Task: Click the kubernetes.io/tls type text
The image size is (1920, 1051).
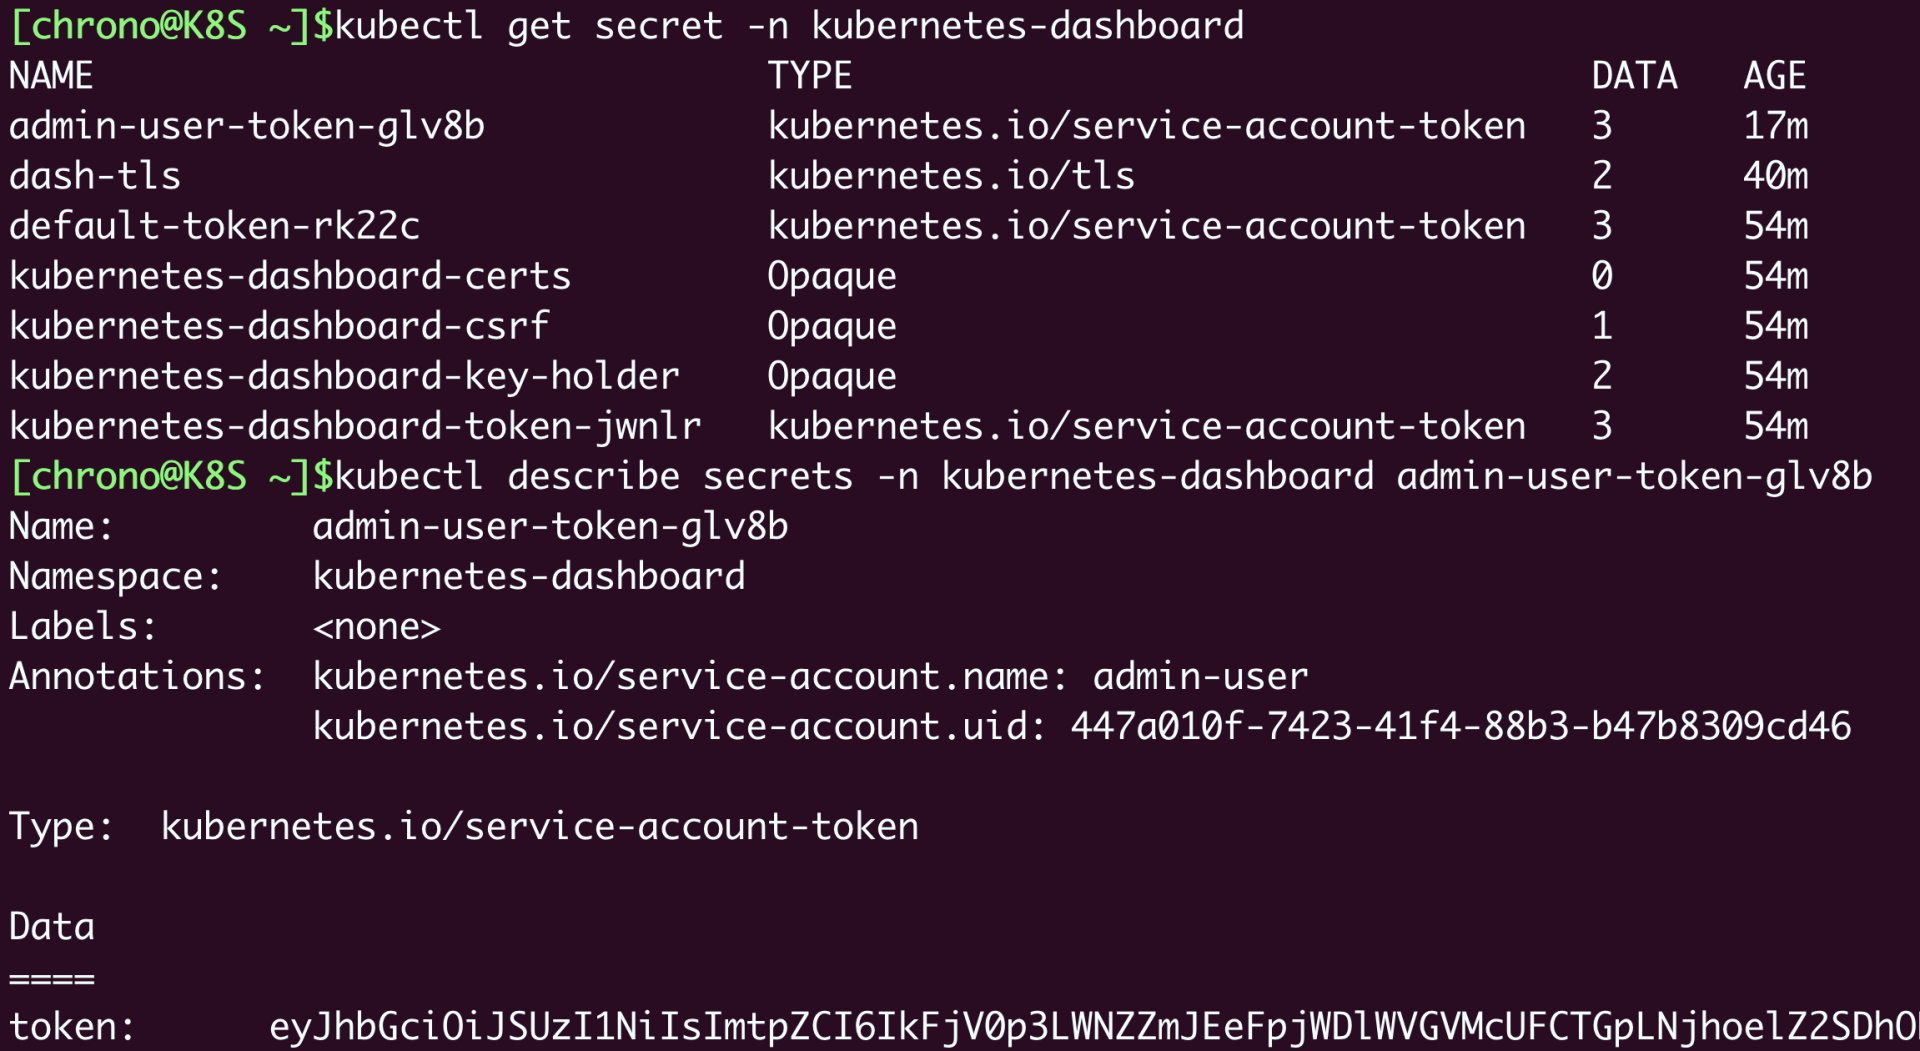Action: point(951,176)
